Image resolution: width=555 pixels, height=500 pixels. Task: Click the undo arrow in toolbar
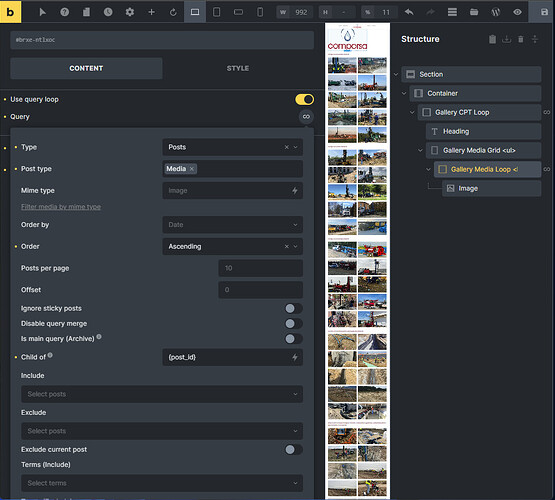pos(409,12)
